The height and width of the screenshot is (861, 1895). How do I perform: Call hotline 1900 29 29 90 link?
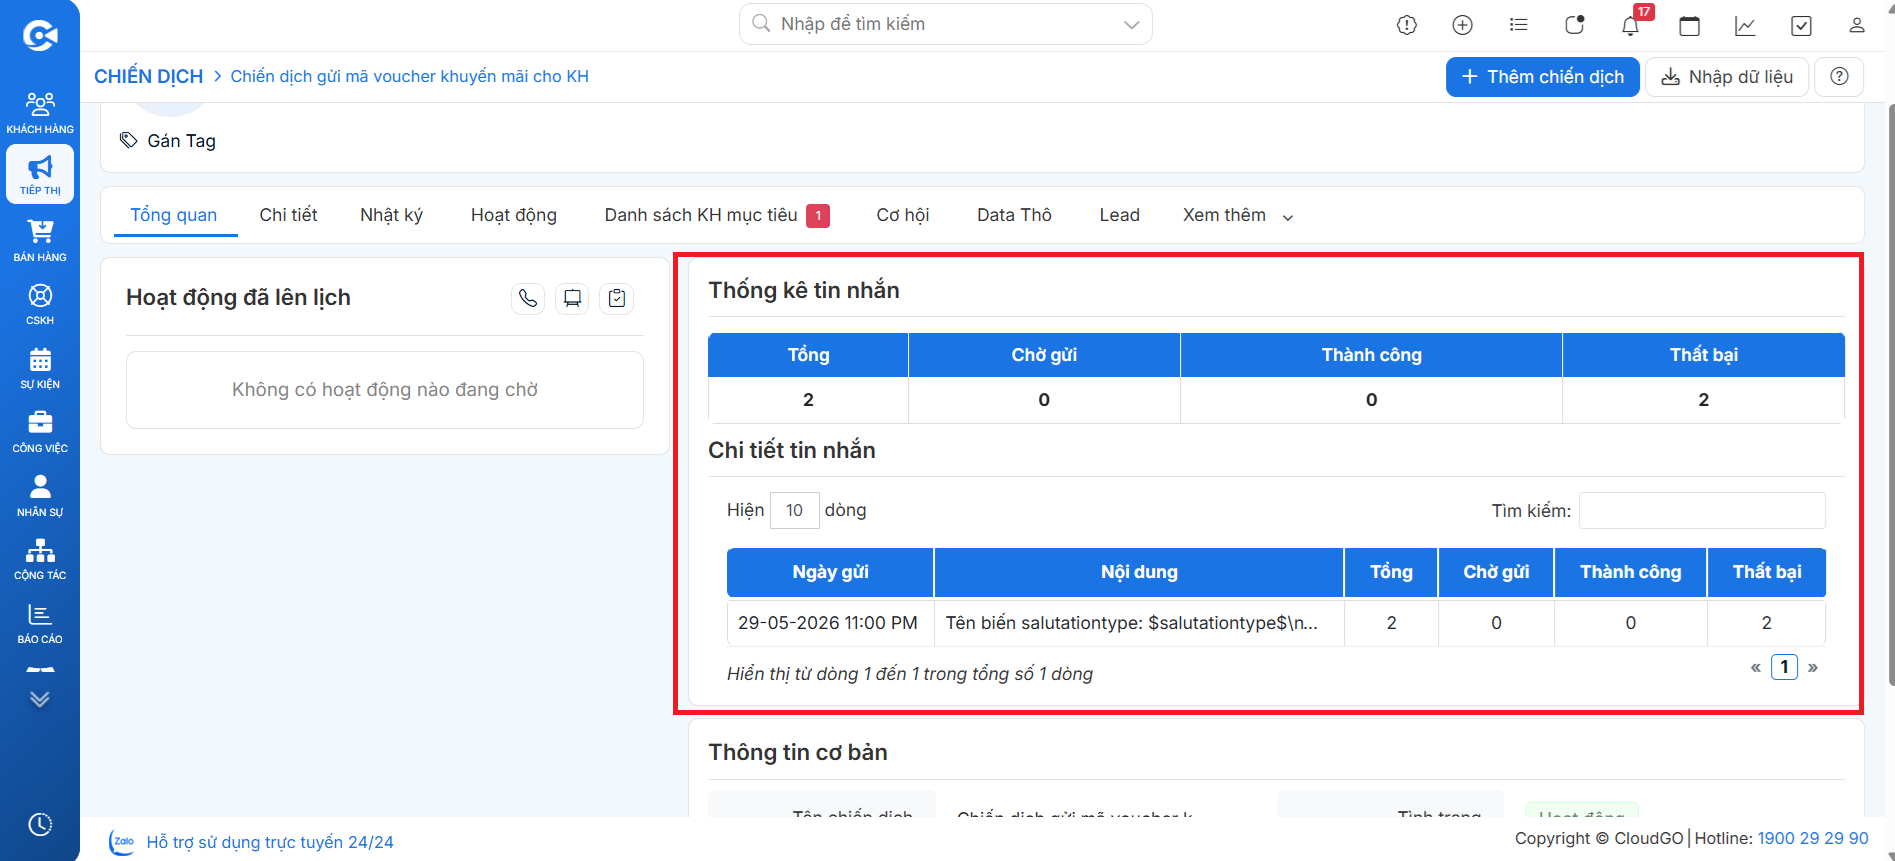[x=1813, y=838]
